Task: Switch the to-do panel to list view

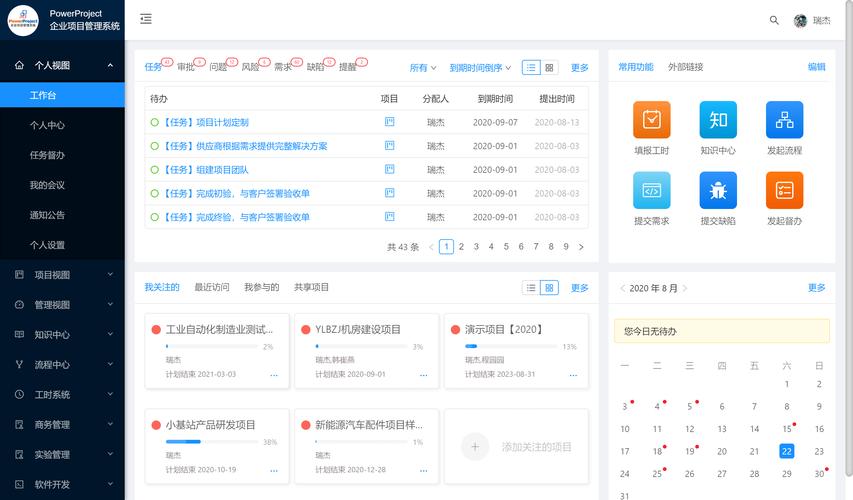Action: point(531,67)
